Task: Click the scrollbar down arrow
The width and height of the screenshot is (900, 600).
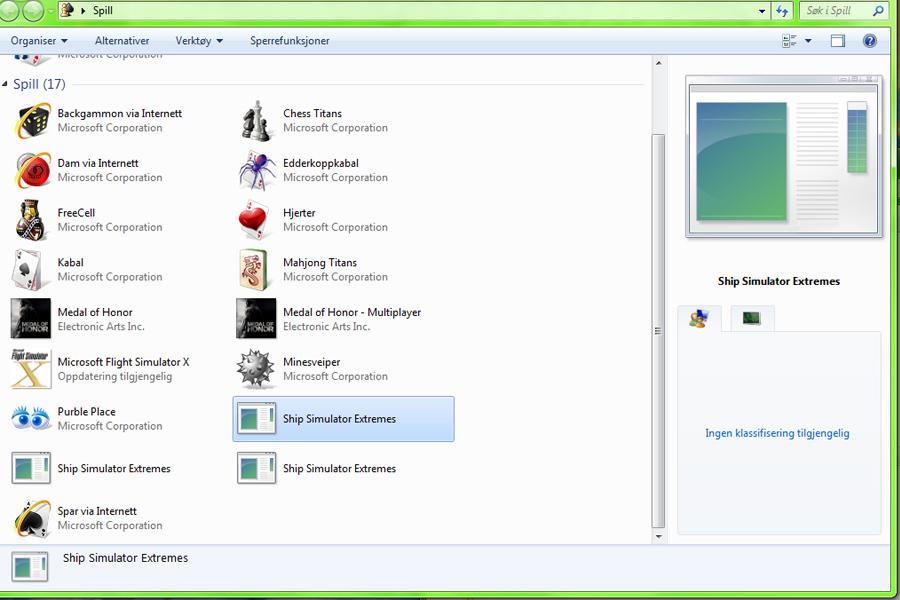Action: [658, 536]
